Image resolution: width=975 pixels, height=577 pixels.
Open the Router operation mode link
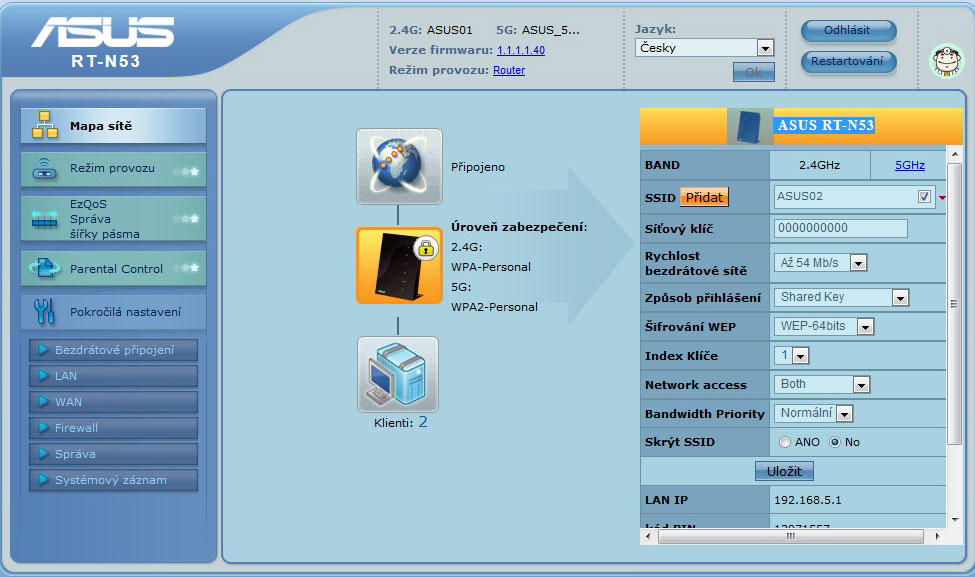[509, 70]
